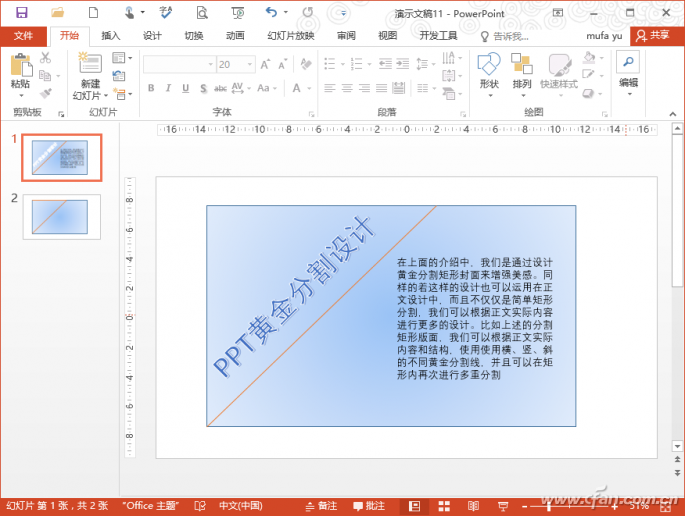Toggle Bold formatting in font group

point(152,88)
